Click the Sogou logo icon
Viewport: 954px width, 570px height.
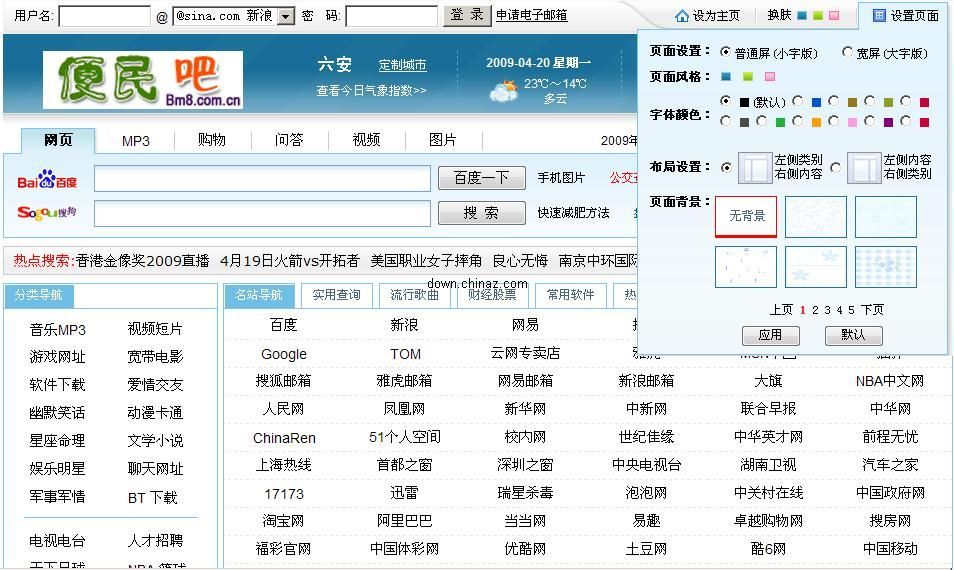coord(47,213)
